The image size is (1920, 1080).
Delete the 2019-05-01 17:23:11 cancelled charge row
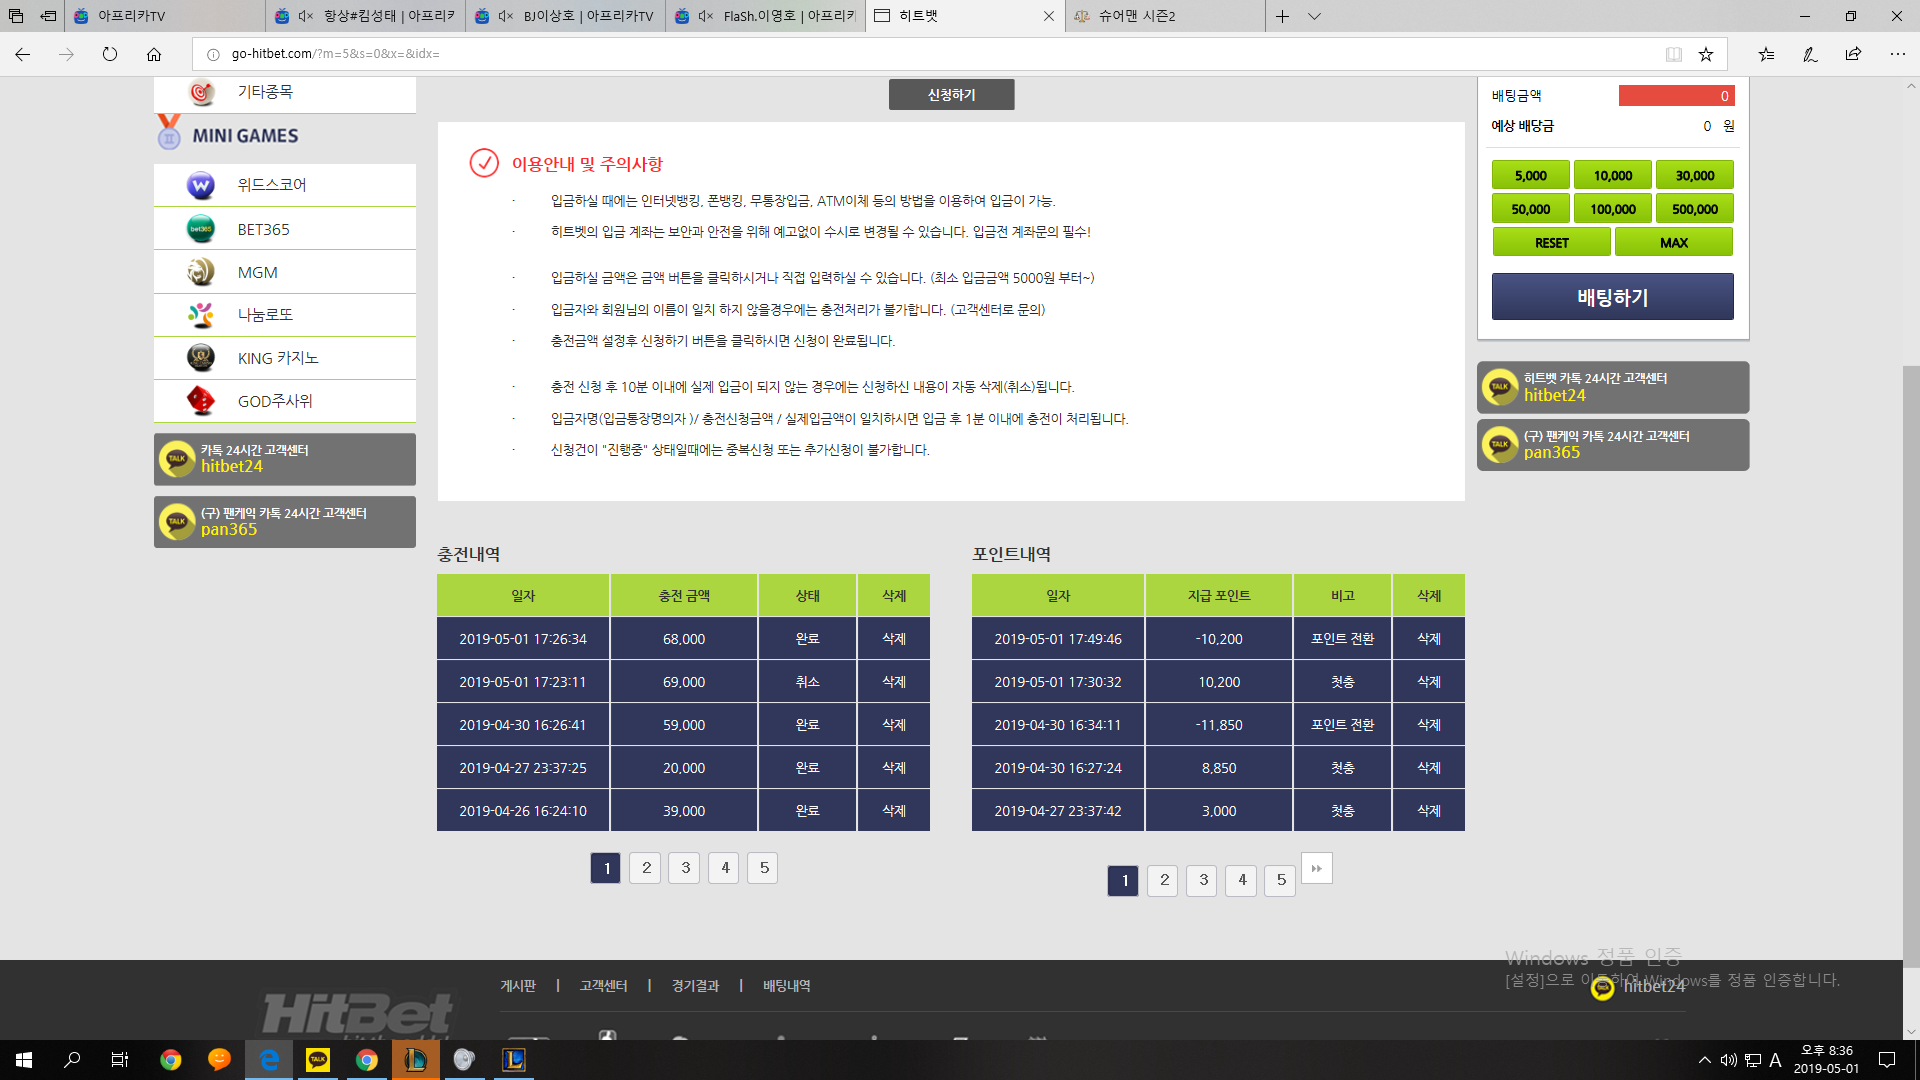893,682
